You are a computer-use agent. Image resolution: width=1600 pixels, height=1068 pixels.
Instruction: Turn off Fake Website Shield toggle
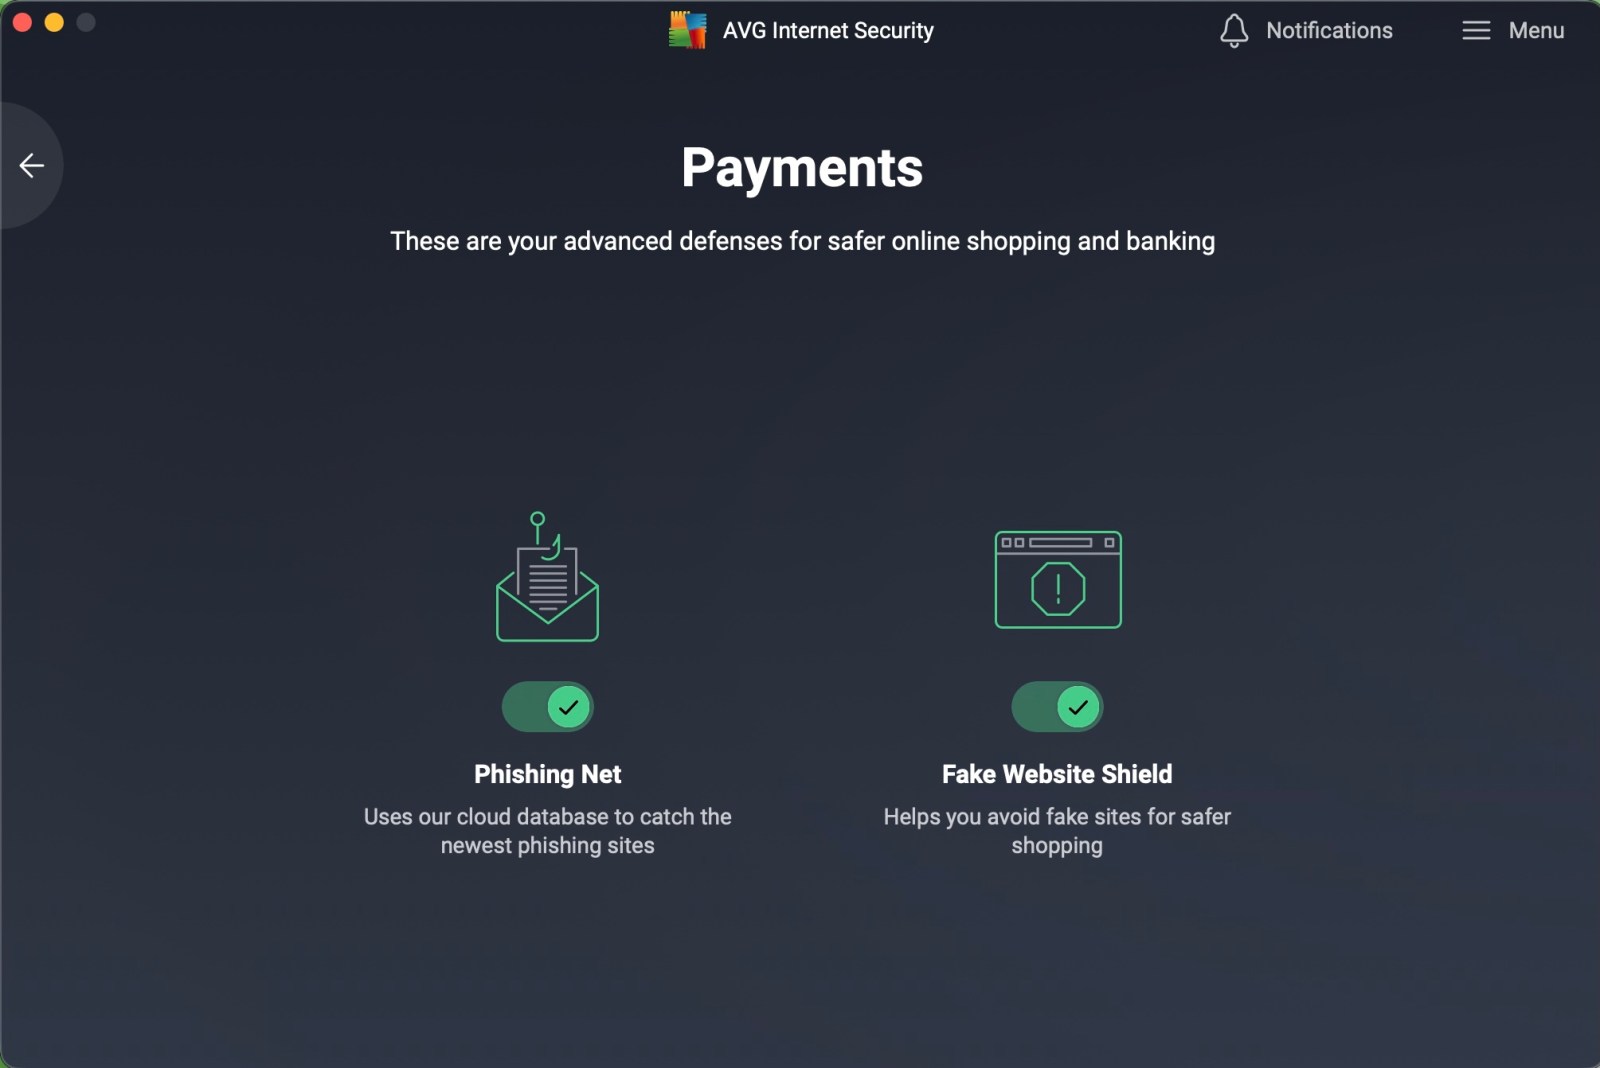point(1057,707)
